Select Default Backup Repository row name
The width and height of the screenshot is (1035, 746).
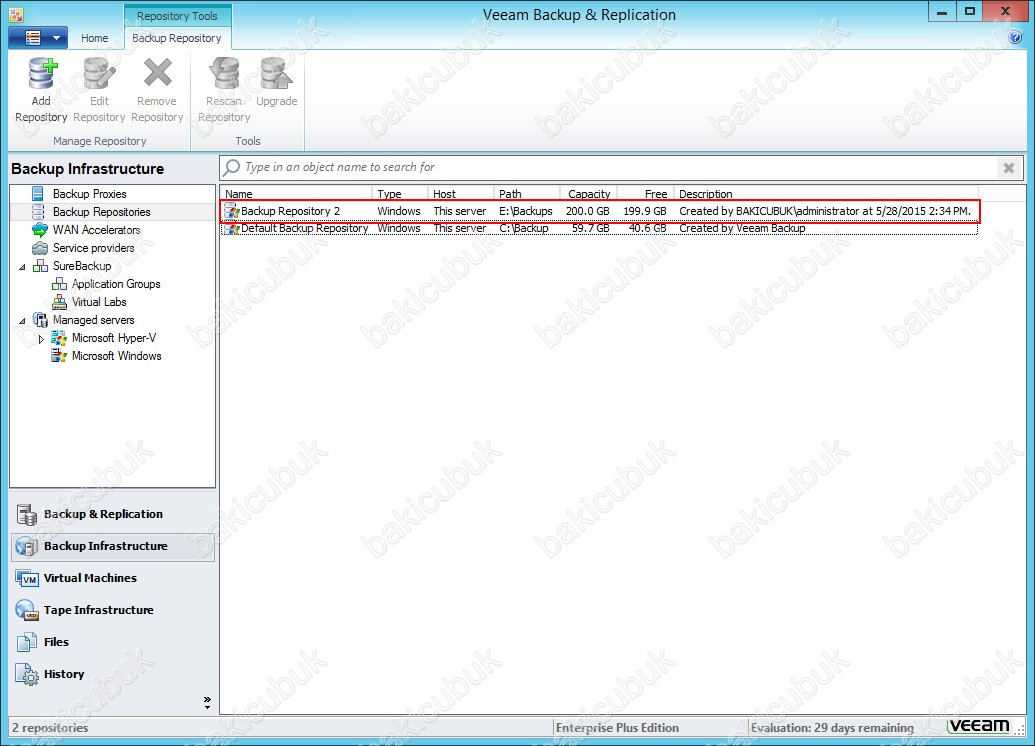304,228
